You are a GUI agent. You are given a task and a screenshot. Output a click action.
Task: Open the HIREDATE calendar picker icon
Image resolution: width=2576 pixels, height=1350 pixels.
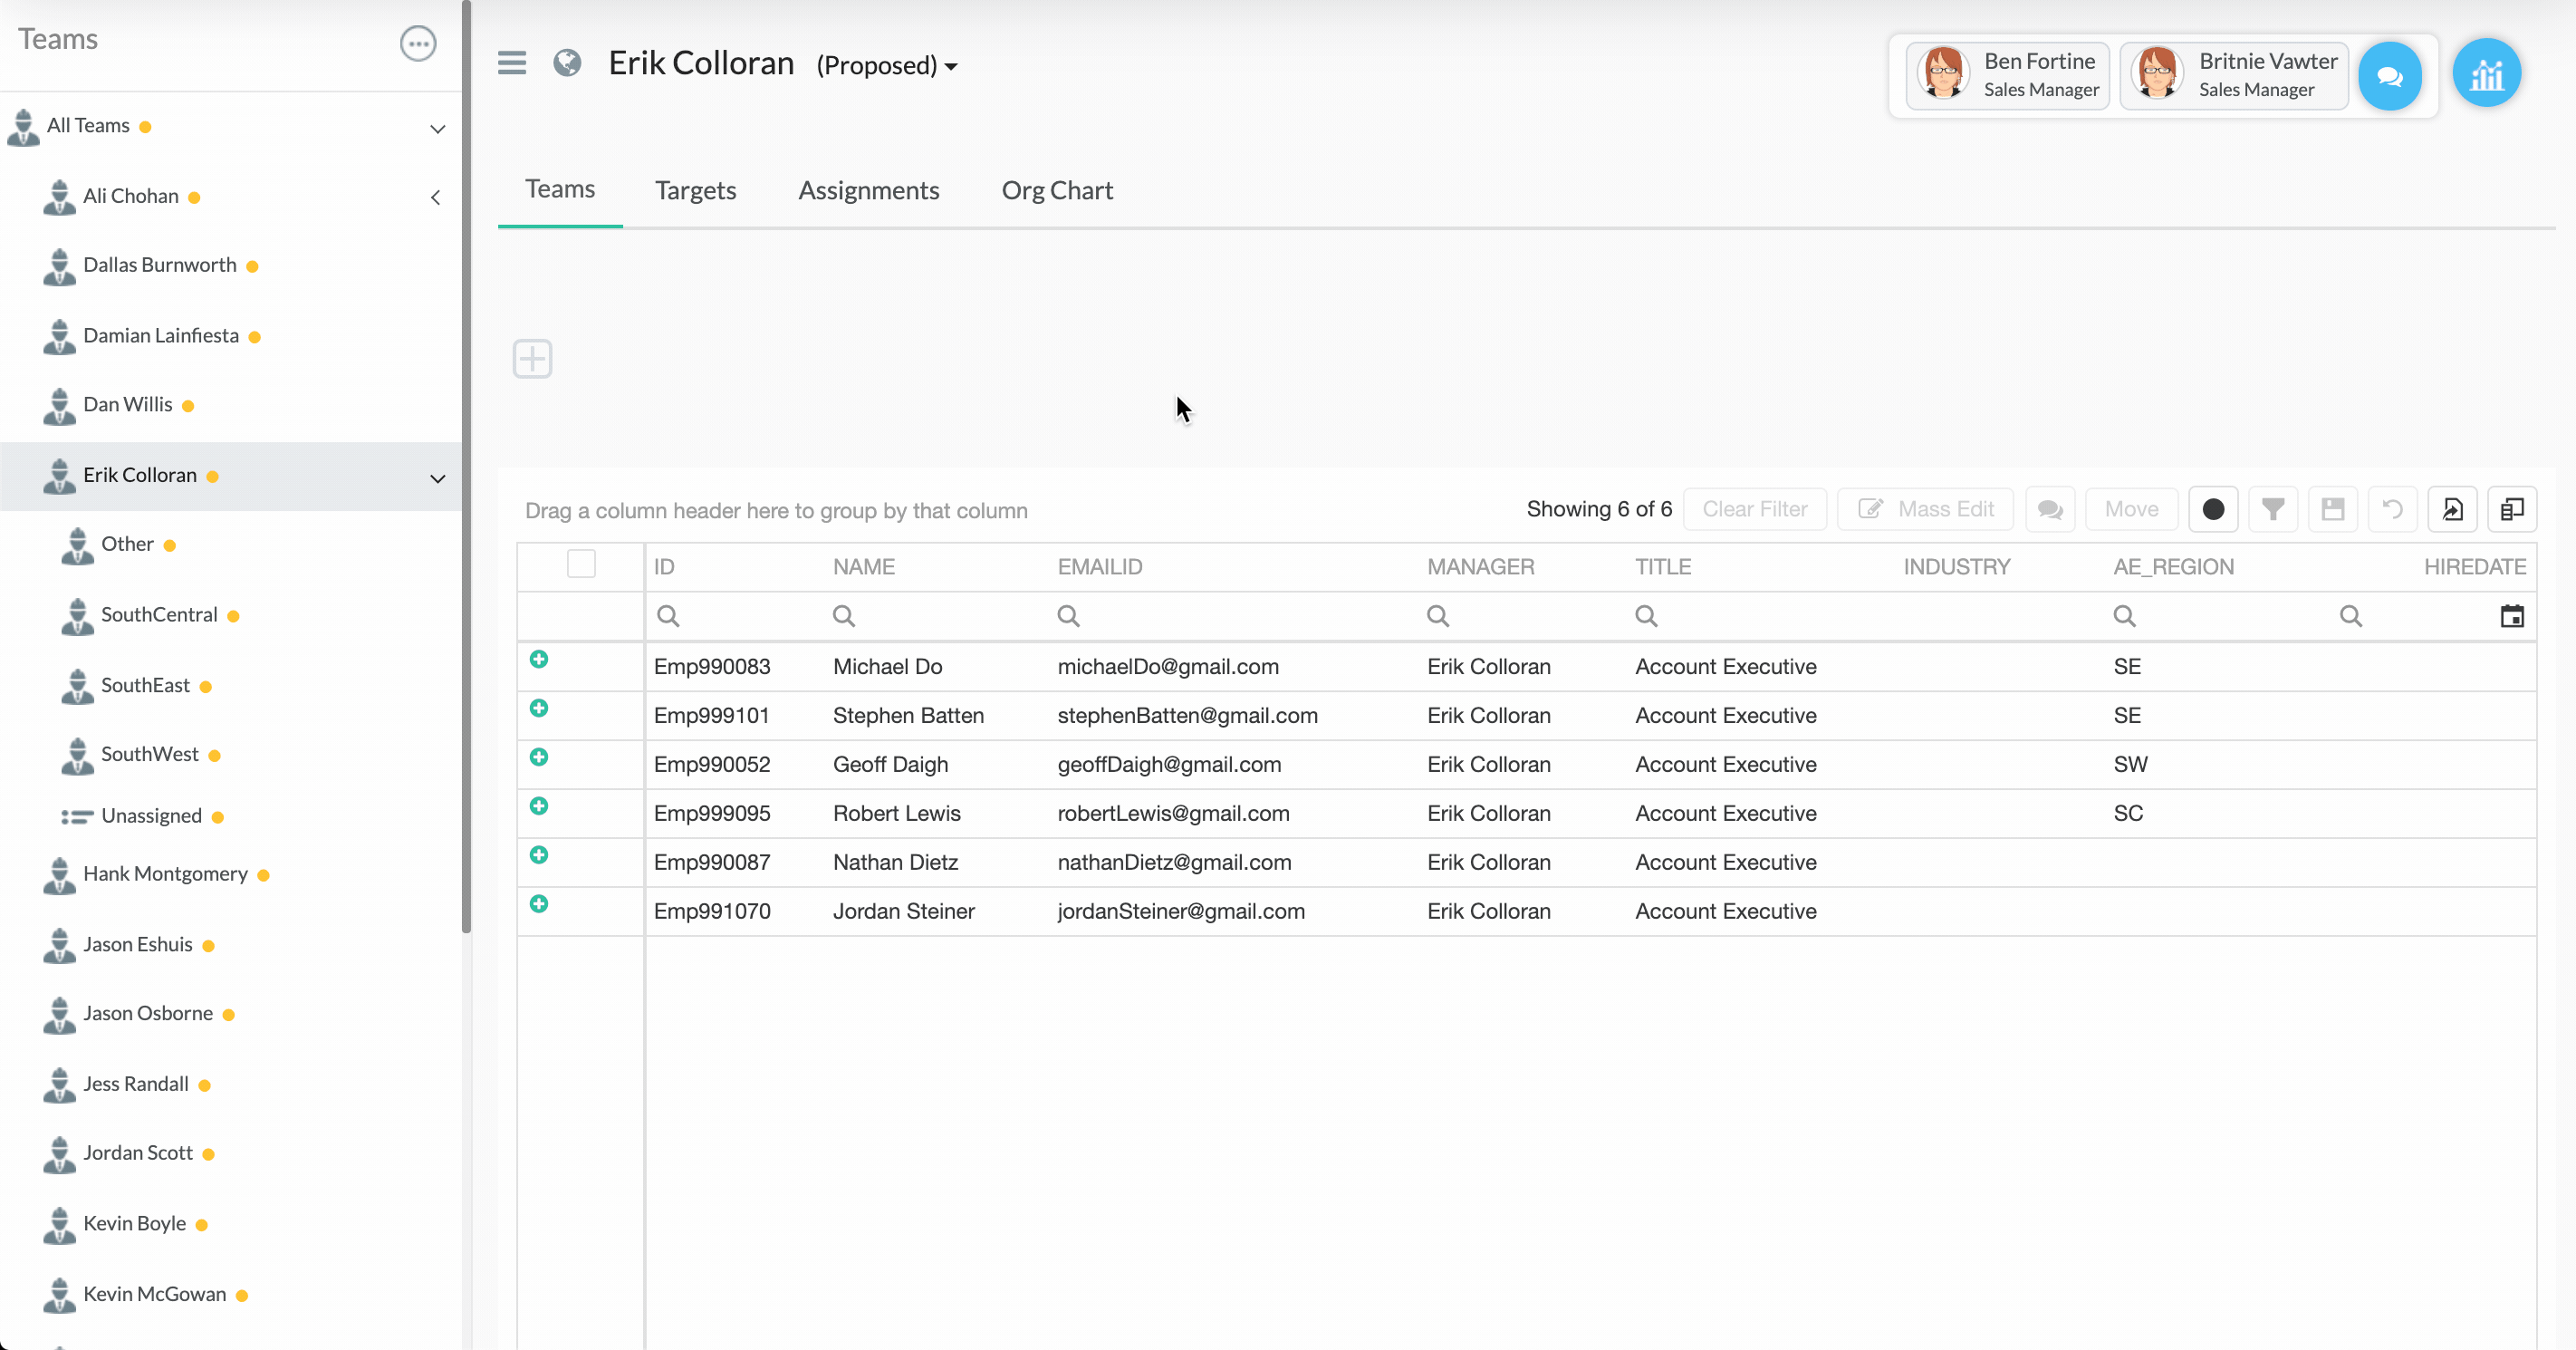[x=2511, y=616]
